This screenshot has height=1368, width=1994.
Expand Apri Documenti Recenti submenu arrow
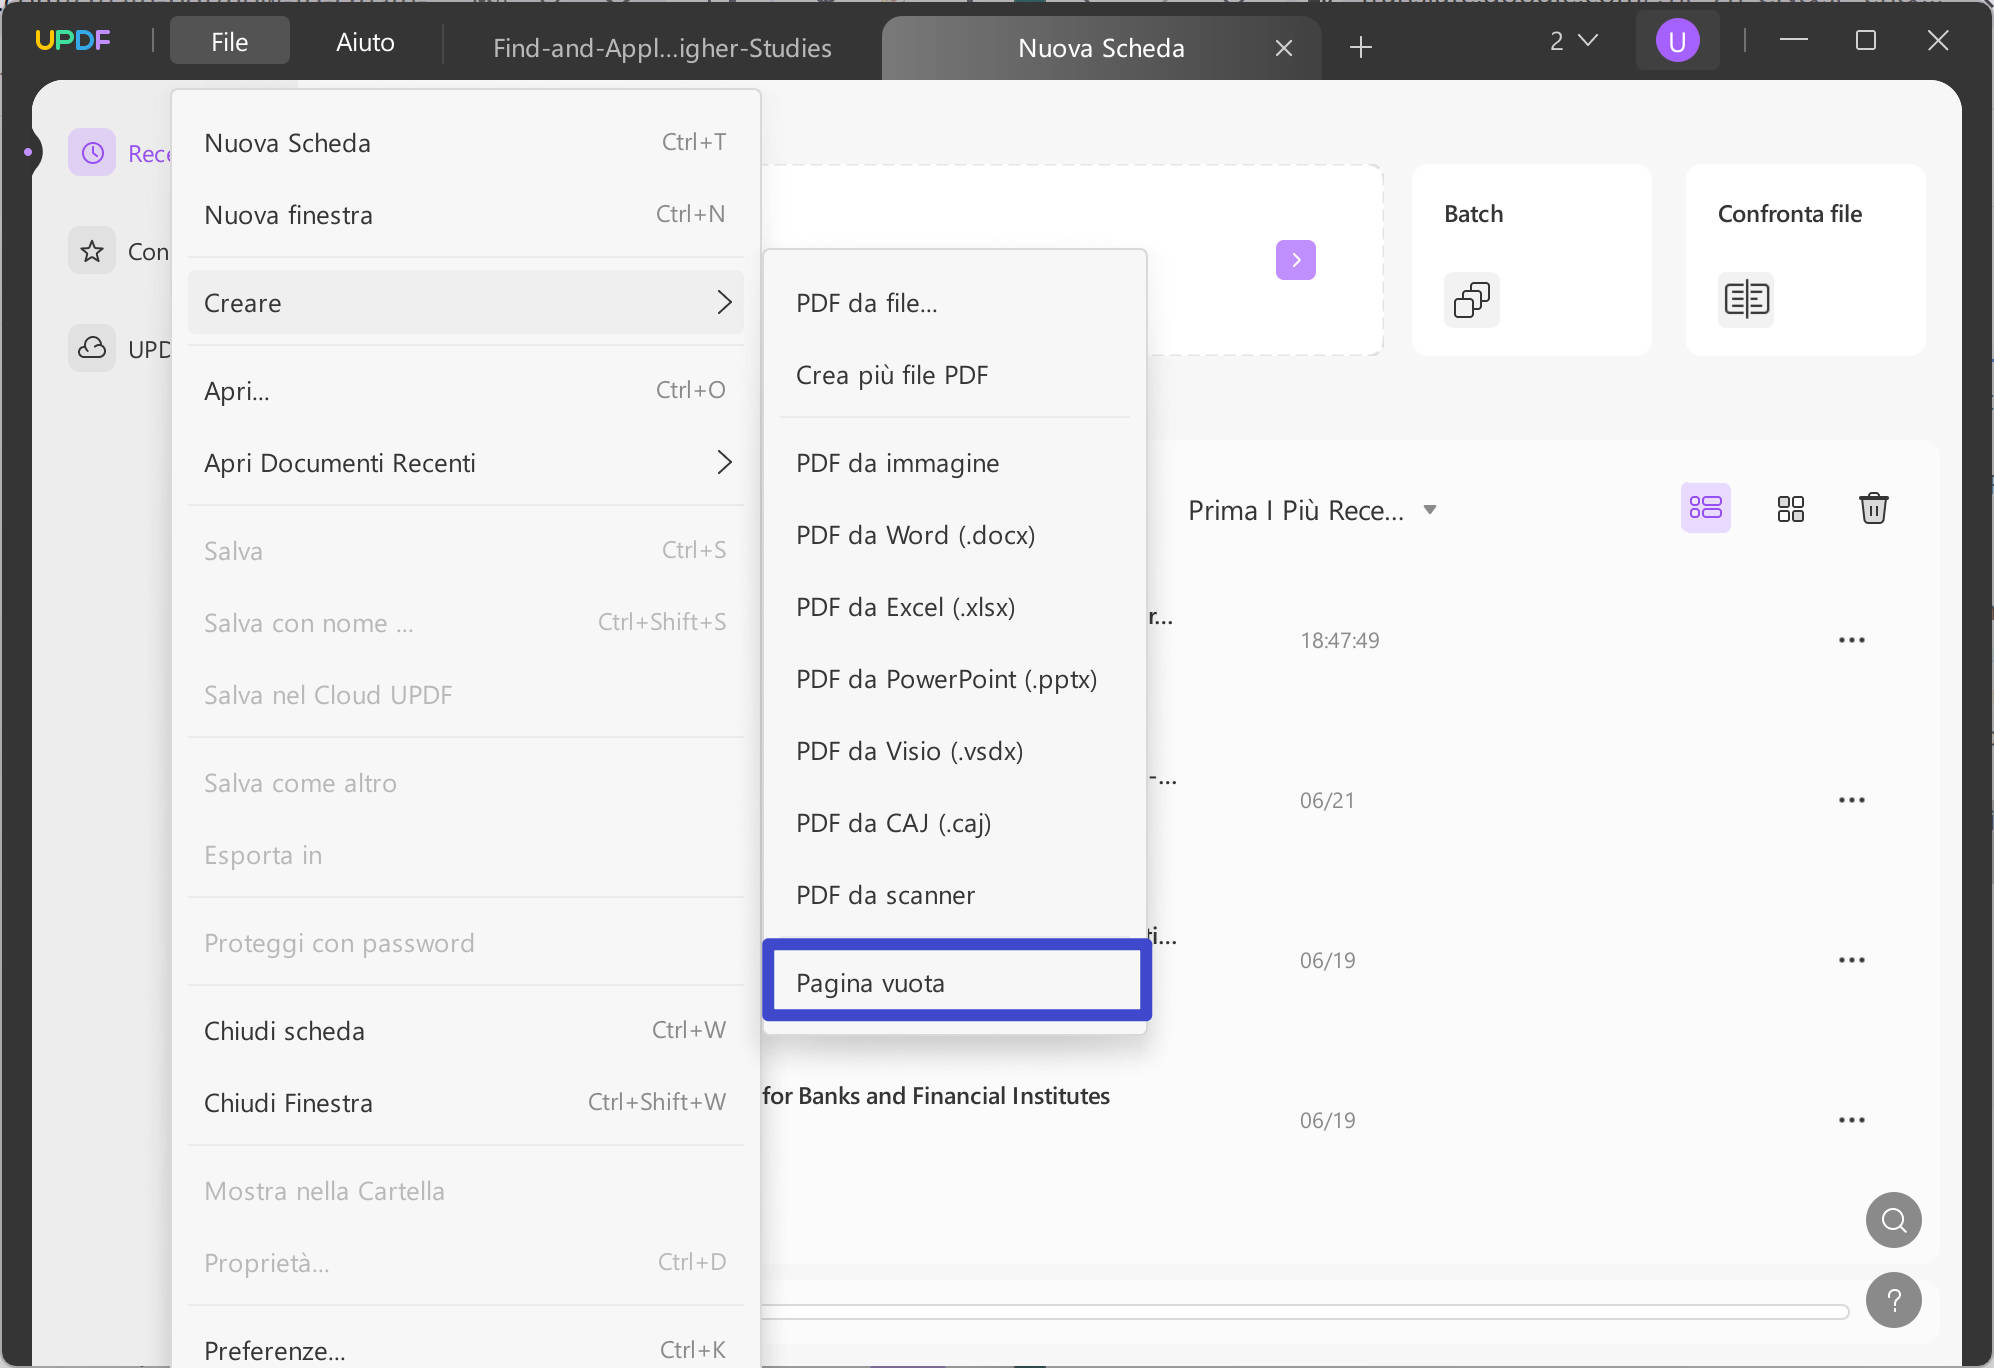pyautogui.click(x=725, y=462)
